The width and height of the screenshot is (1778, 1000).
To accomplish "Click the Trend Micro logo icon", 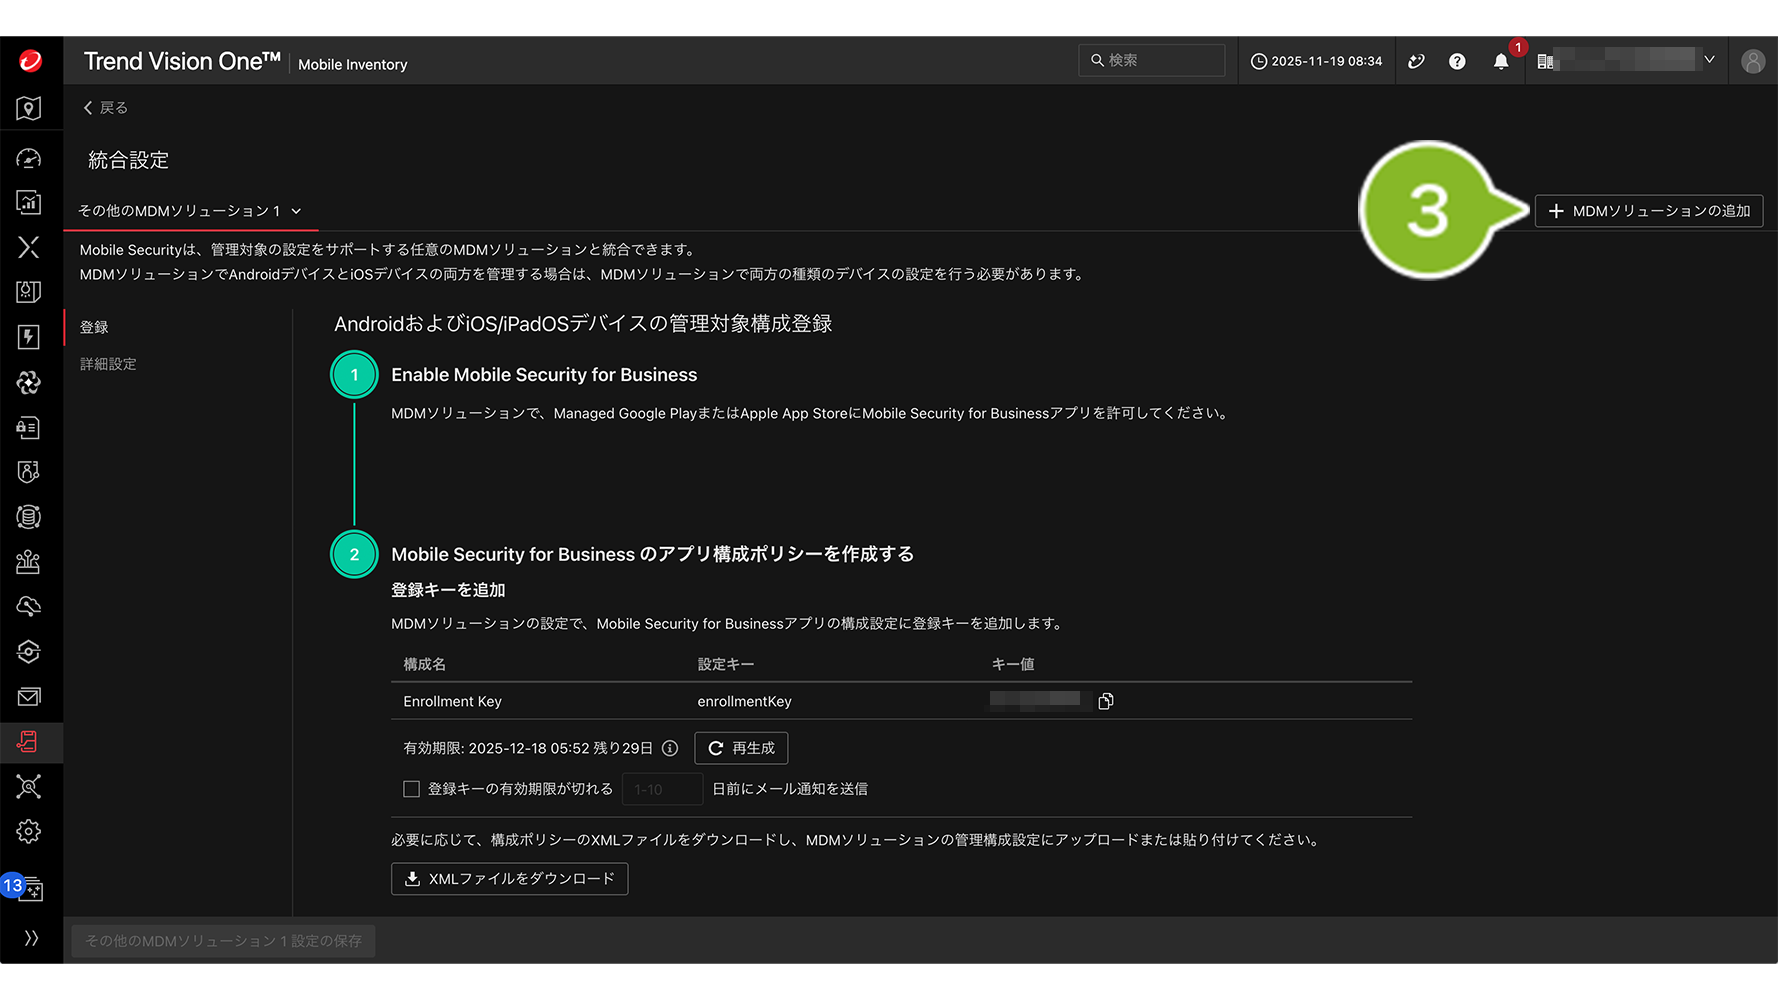I will coord(30,61).
